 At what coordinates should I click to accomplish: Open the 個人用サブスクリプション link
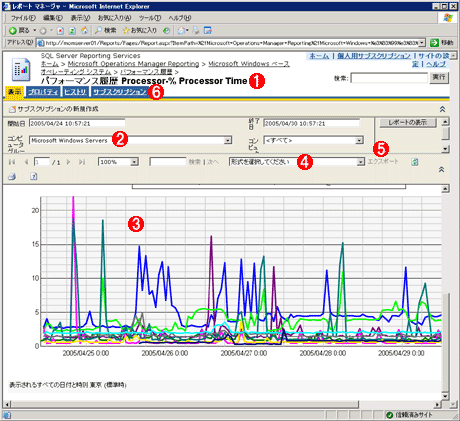click(374, 56)
